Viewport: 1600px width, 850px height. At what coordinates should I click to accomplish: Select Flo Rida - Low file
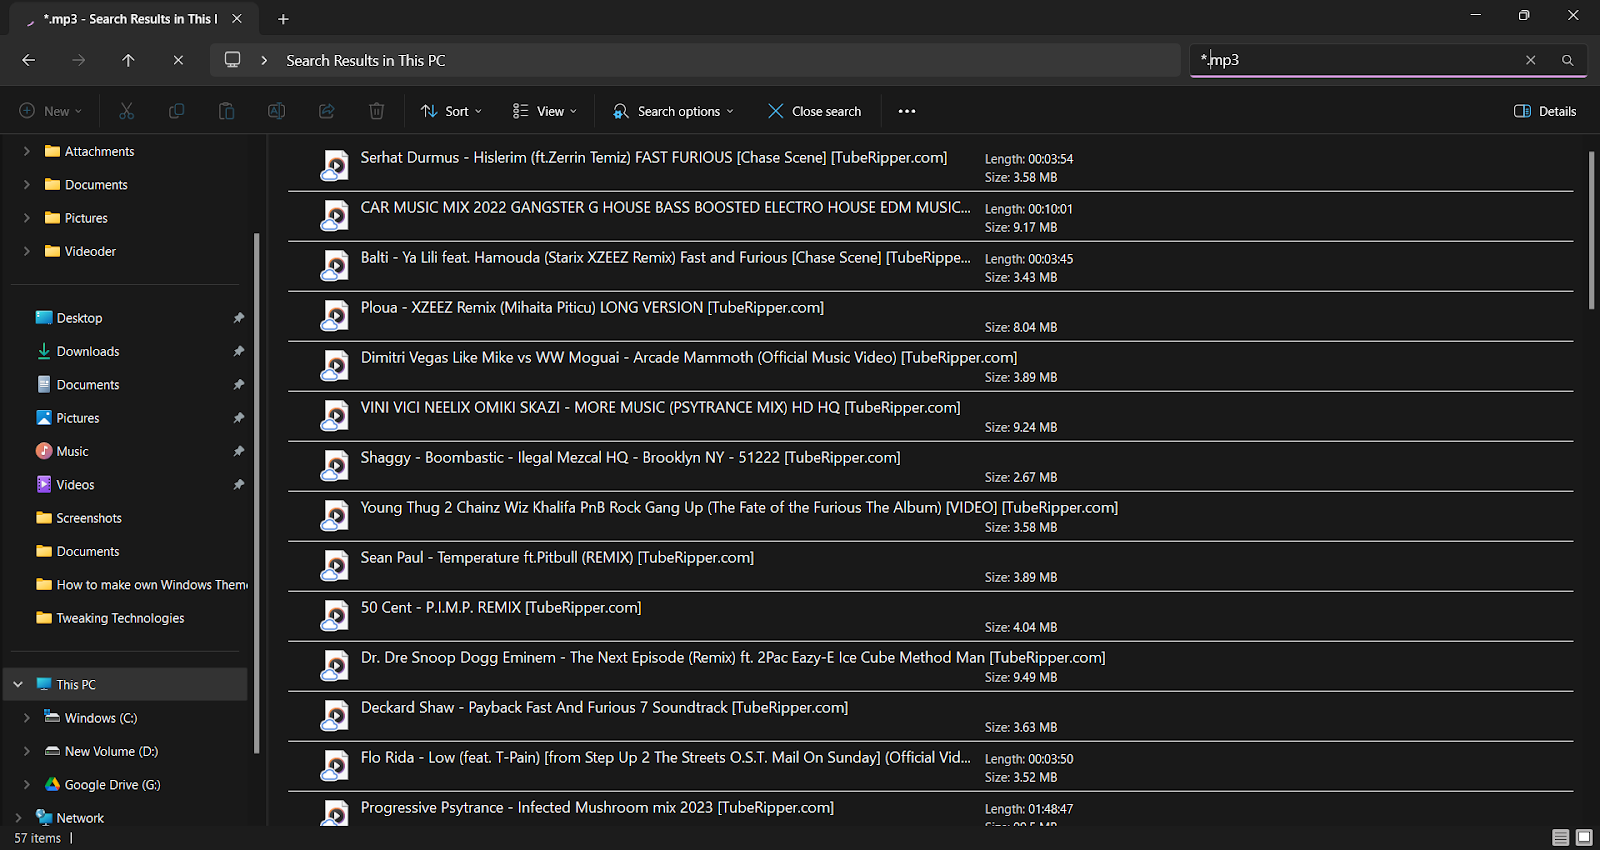click(930, 766)
